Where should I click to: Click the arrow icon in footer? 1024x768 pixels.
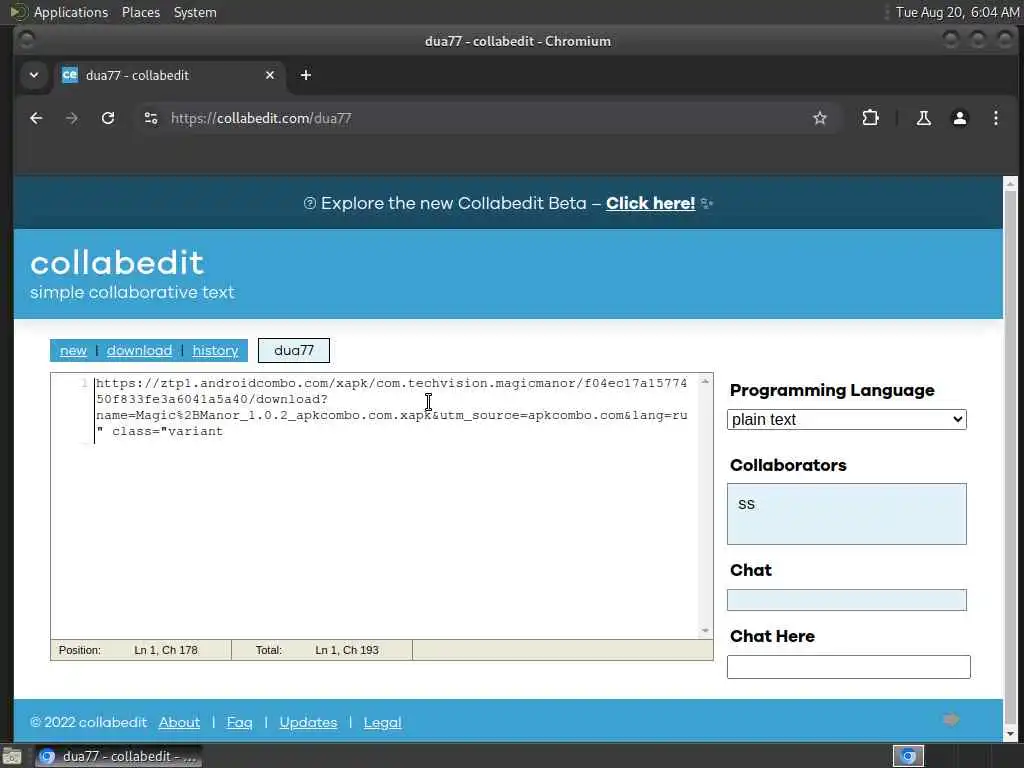(952, 720)
